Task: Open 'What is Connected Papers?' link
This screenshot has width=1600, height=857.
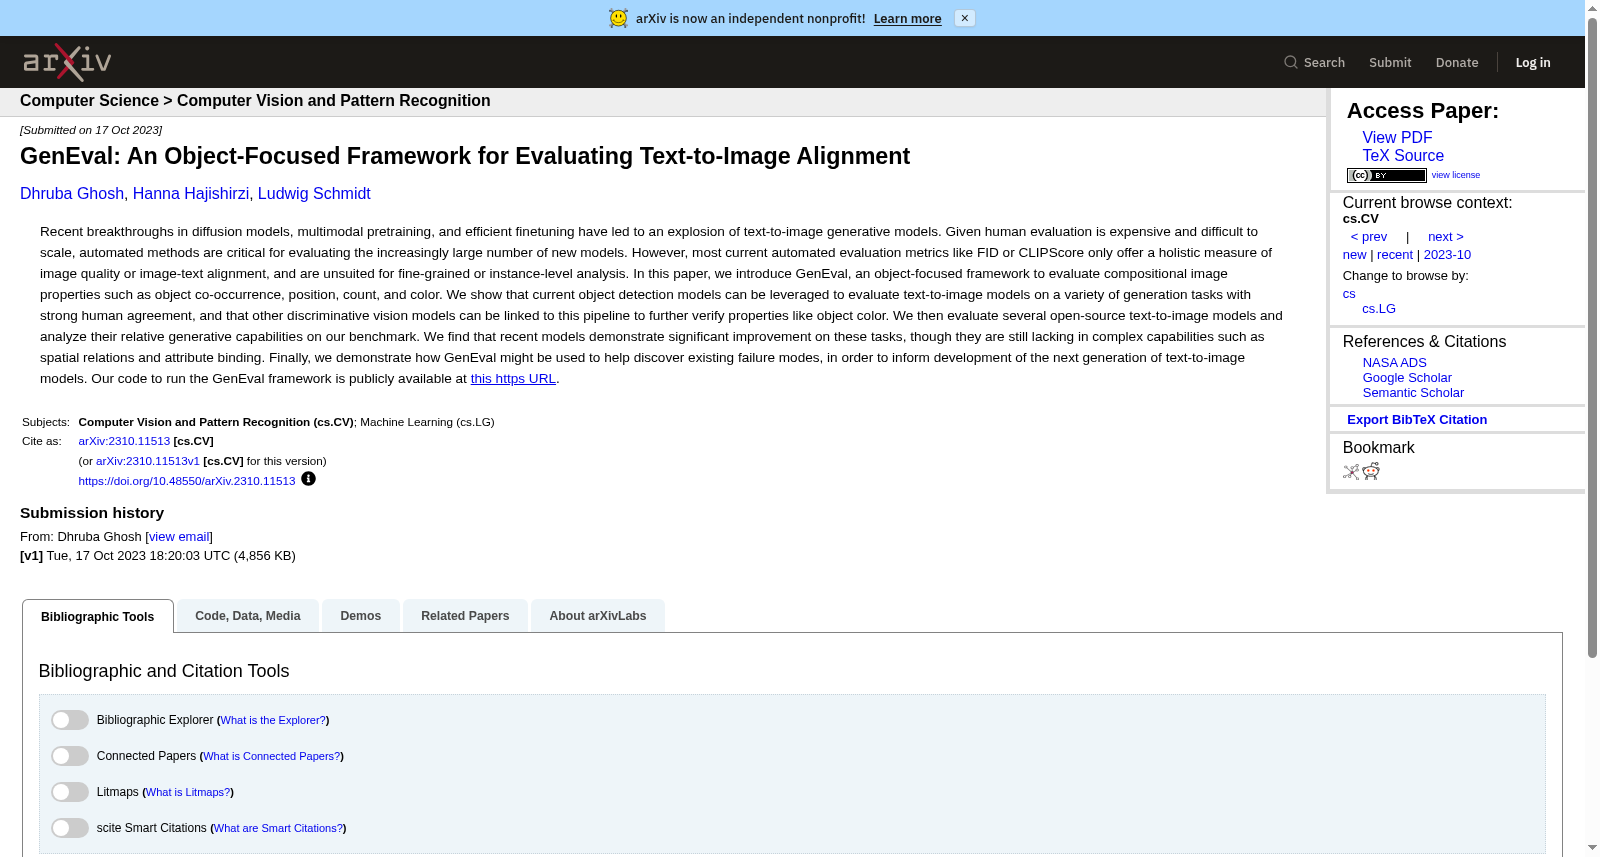Action: pyautogui.click(x=272, y=756)
